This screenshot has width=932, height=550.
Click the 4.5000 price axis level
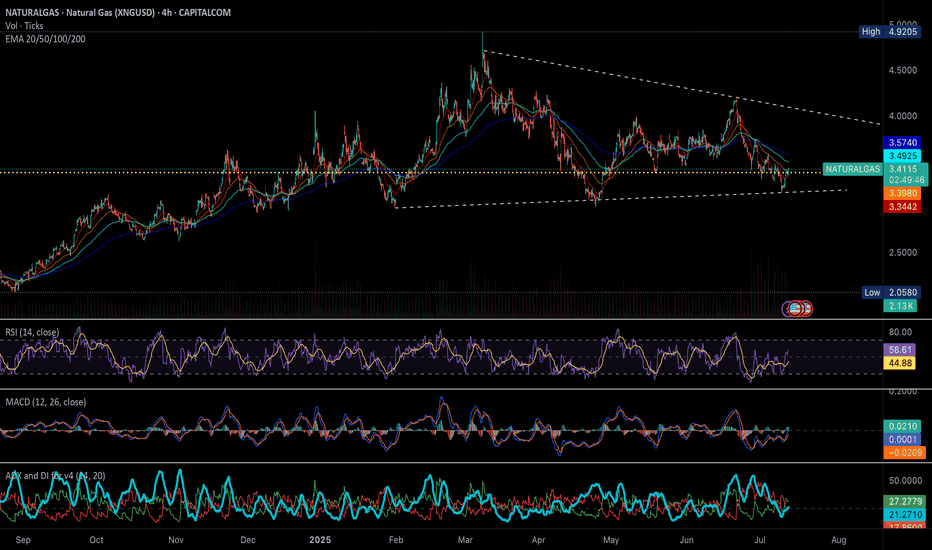[x=902, y=70]
